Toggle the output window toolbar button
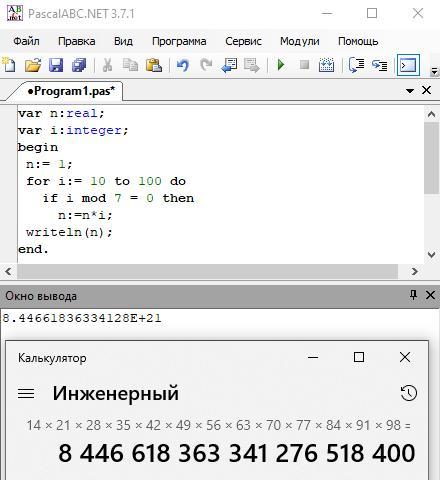The width and height of the screenshot is (440, 480). pyautogui.click(x=408, y=65)
